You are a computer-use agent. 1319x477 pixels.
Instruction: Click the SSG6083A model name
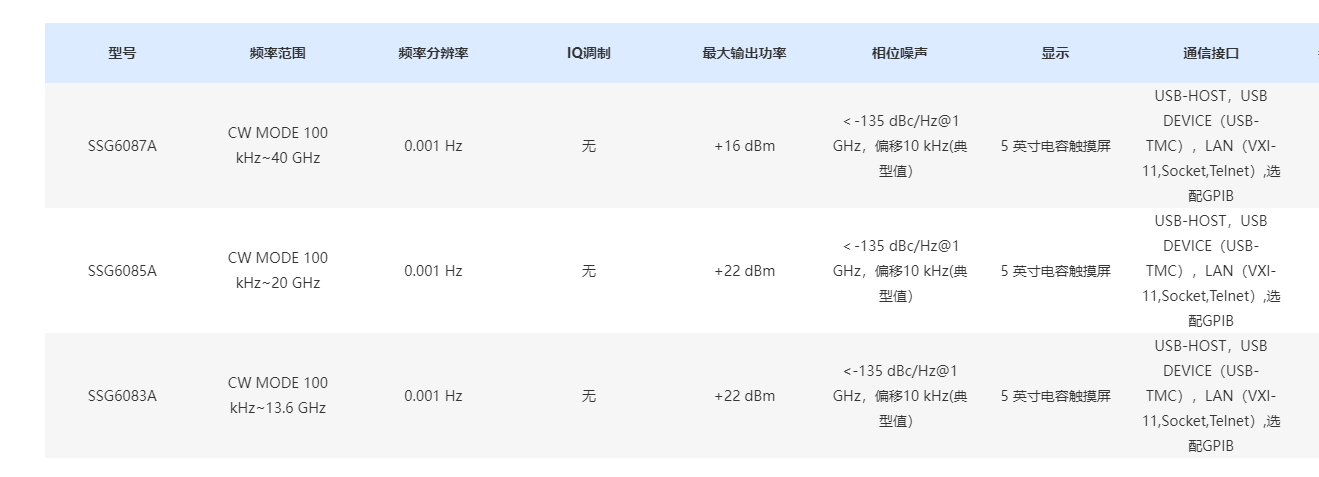[x=122, y=396]
